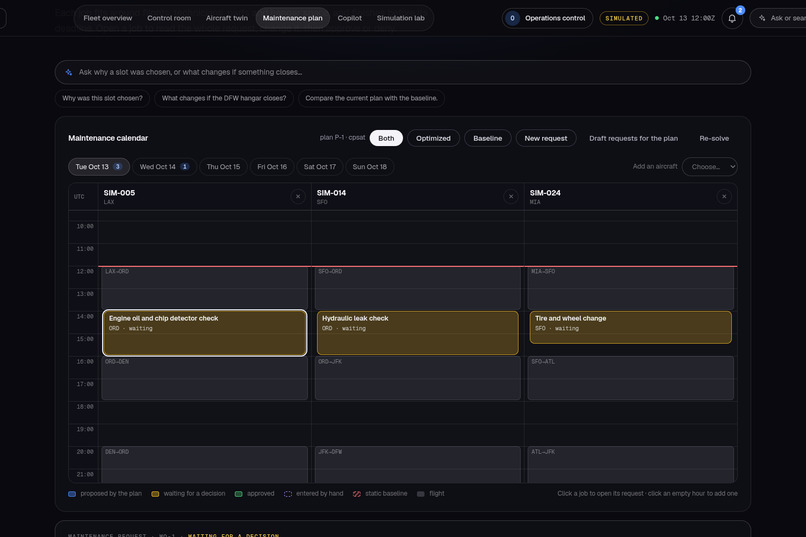The height and width of the screenshot is (537, 806).
Task: Click 'Compare the current plan with the baseline.'
Action: click(371, 98)
